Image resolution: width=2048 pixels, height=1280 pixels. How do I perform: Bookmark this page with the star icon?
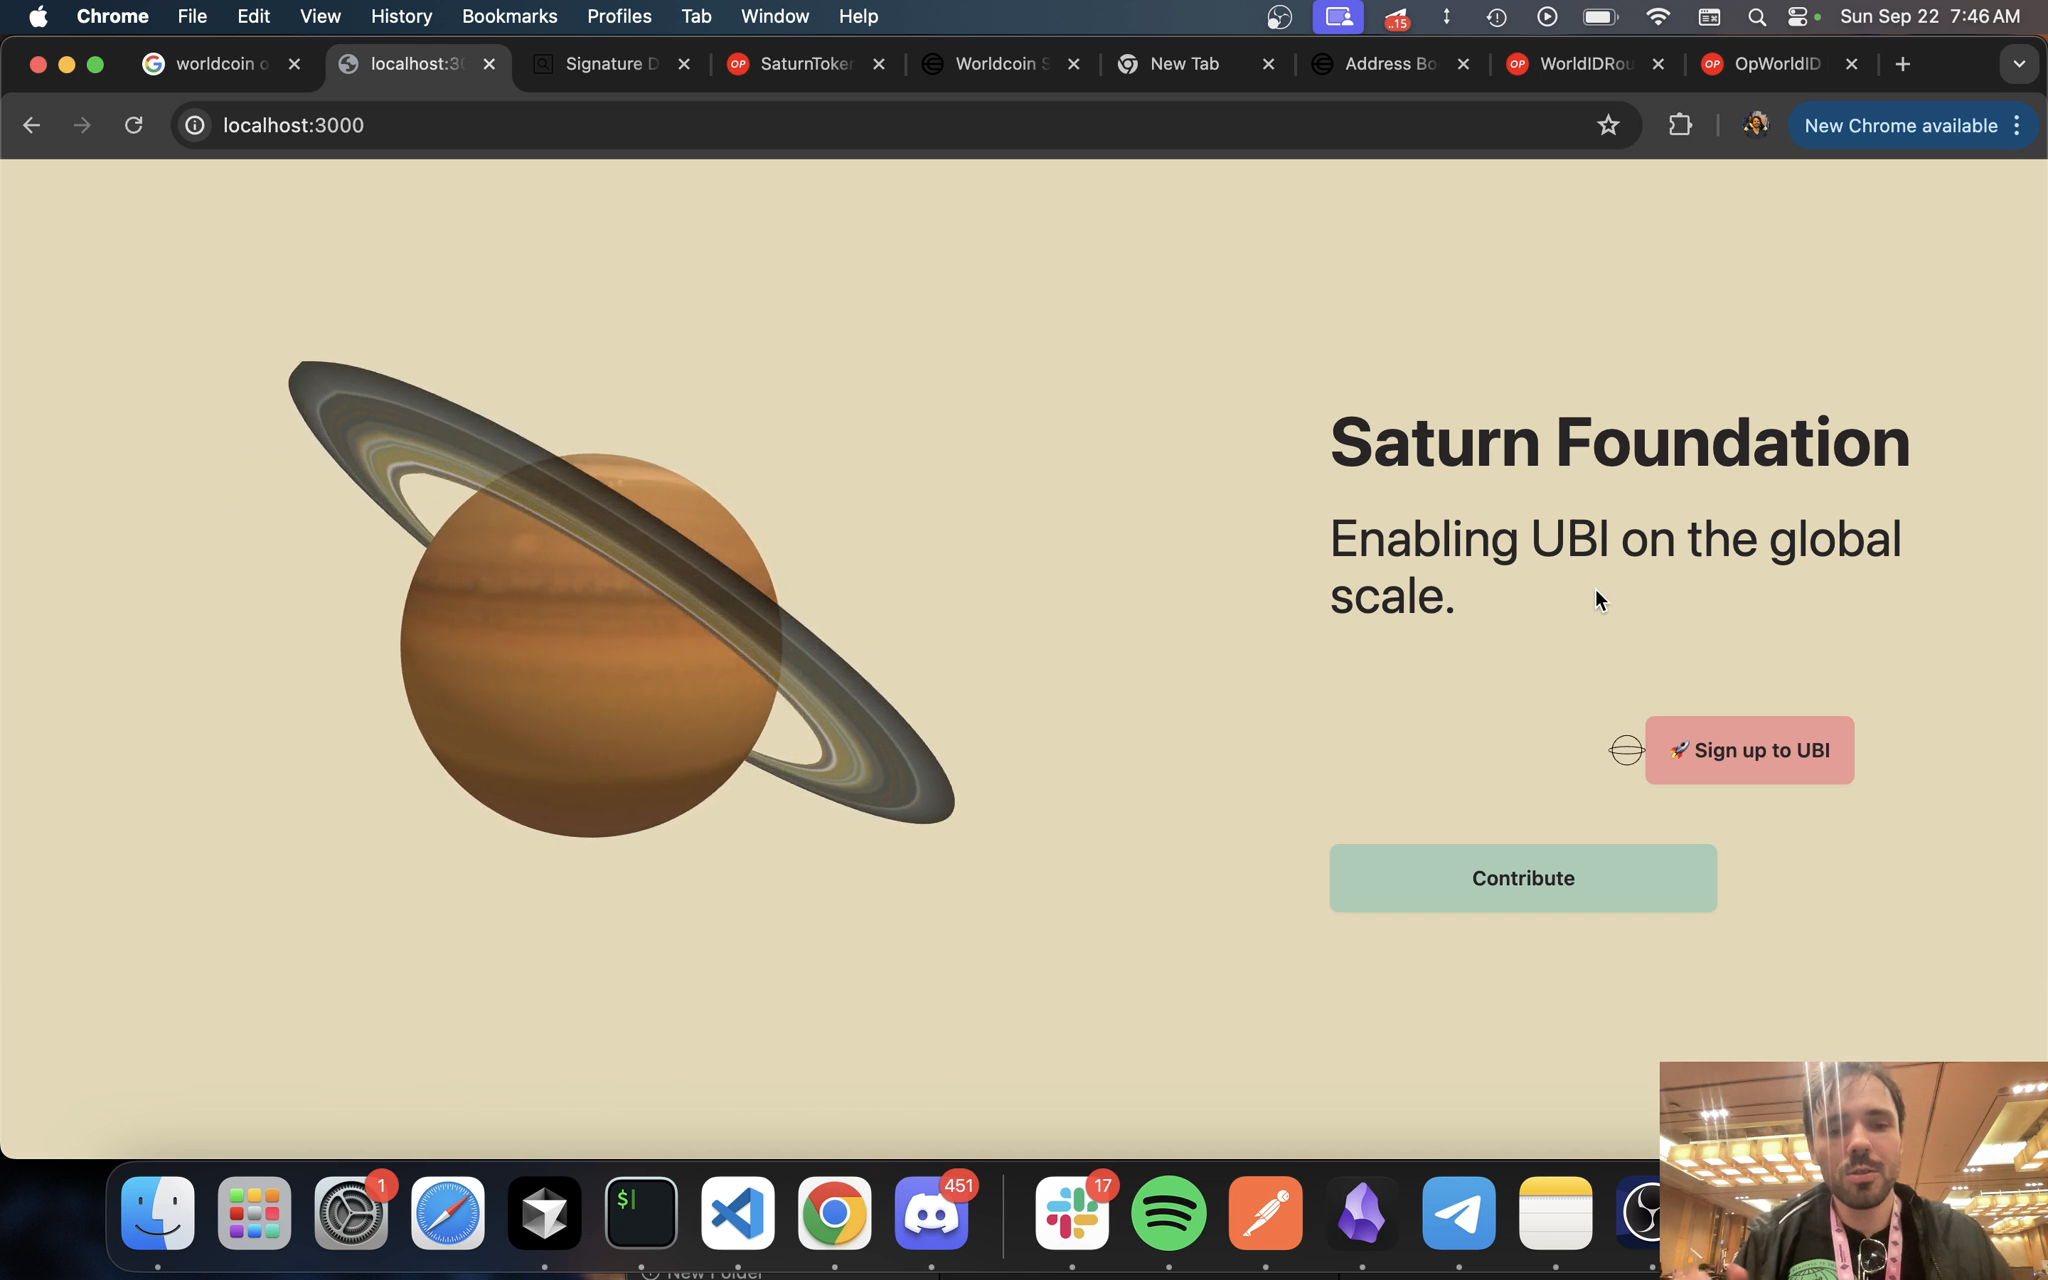[1608, 125]
